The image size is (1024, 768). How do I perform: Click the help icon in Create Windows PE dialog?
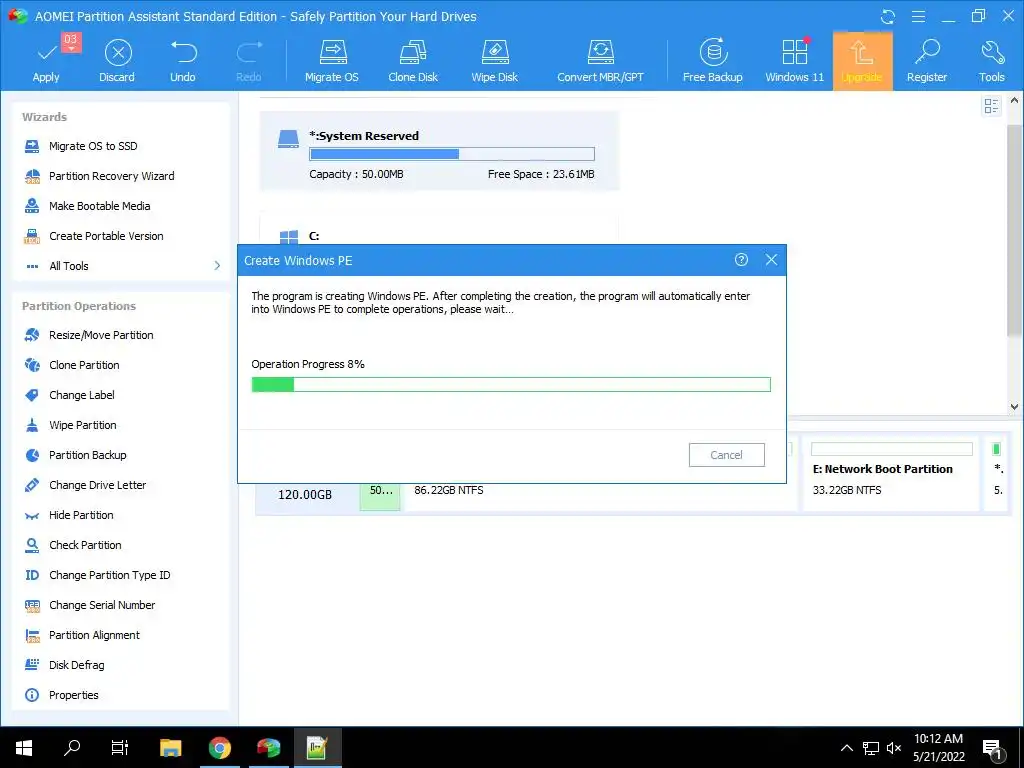pyautogui.click(x=741, y=260)
